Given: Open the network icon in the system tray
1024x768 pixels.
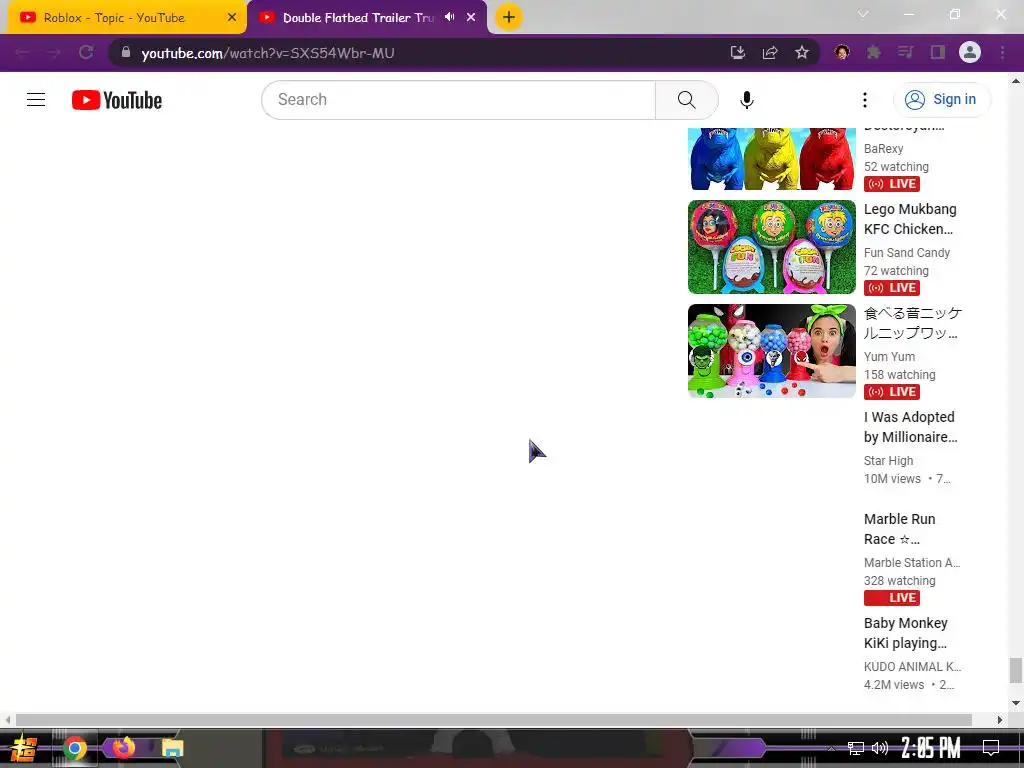Looking at the screenshot, I should (856, 748).
